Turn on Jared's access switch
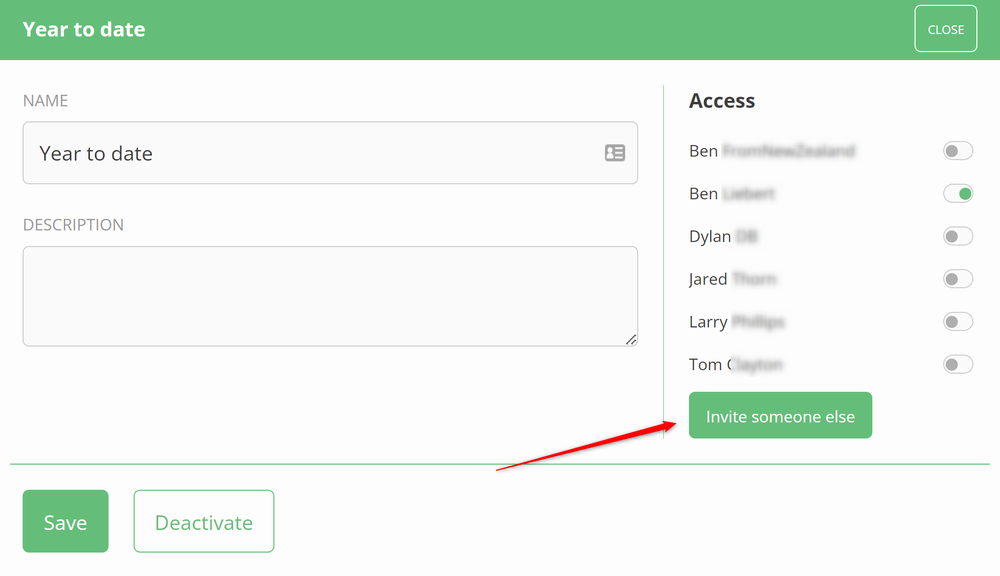Screen dimensions: 1000x576 957,279
